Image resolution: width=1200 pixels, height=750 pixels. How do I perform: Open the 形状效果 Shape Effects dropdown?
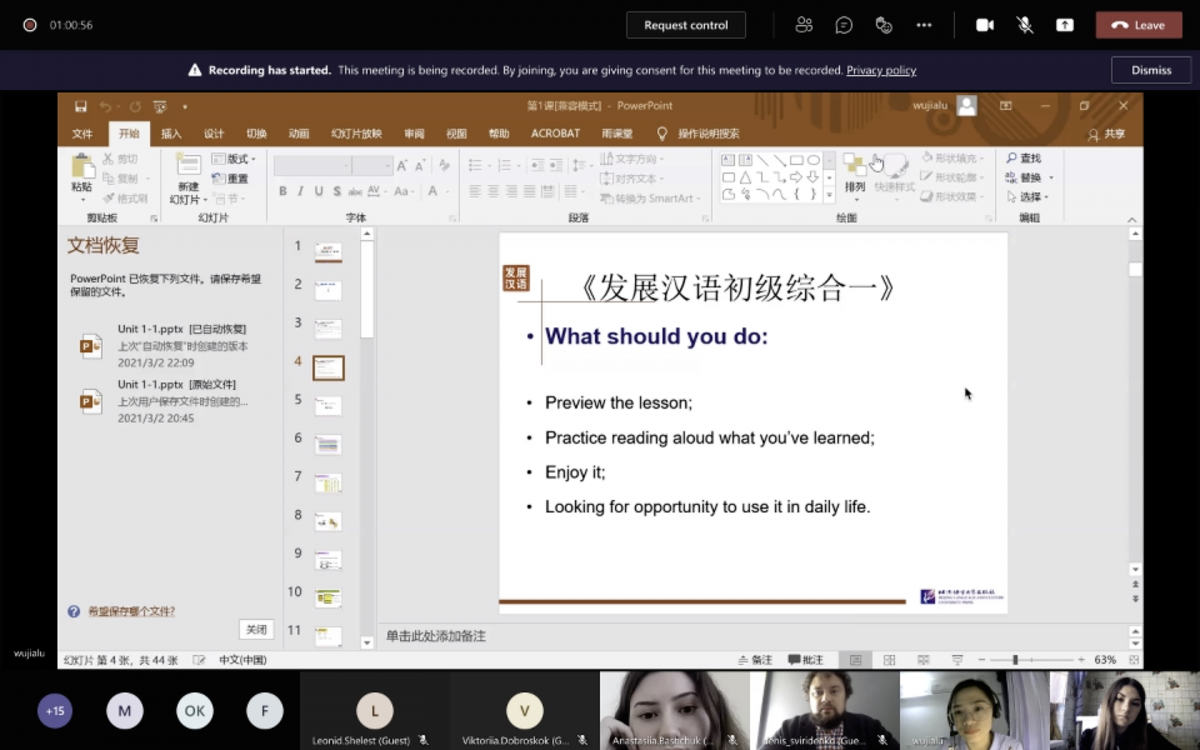click(952, 197)
